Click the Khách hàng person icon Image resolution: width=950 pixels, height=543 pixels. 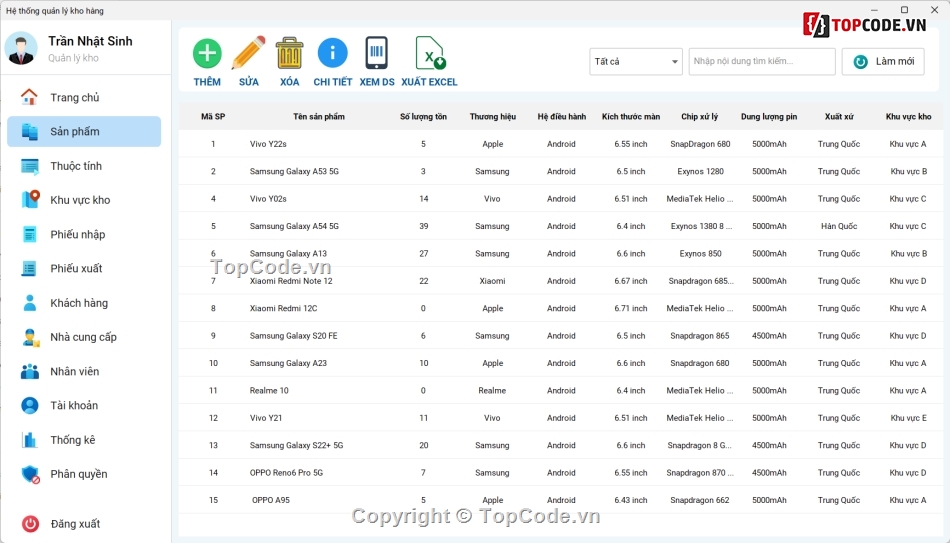click(x=29, y=302)
